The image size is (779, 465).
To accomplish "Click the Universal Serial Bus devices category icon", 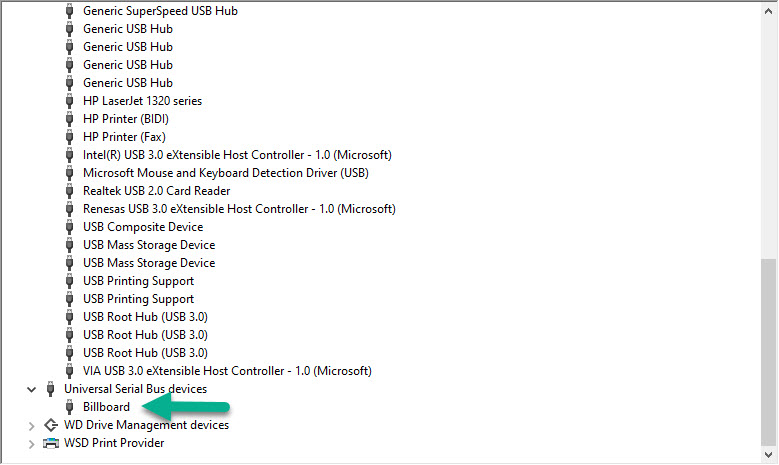I will point(50,389).
